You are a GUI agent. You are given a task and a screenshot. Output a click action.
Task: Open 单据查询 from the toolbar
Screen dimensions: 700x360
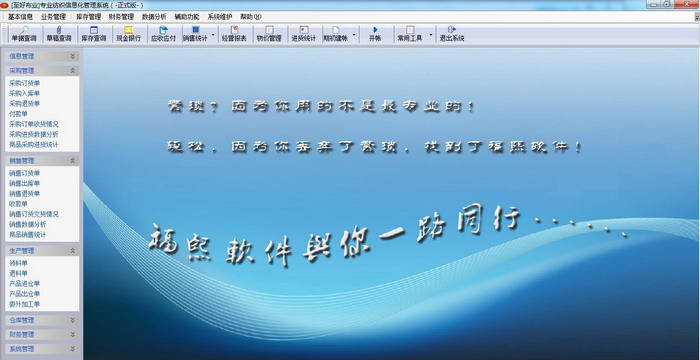24,34
